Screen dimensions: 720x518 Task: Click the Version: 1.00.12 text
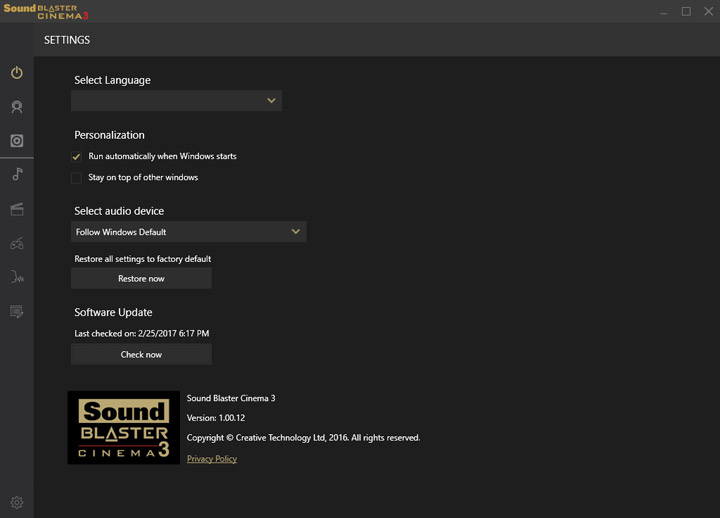(216, 418)
